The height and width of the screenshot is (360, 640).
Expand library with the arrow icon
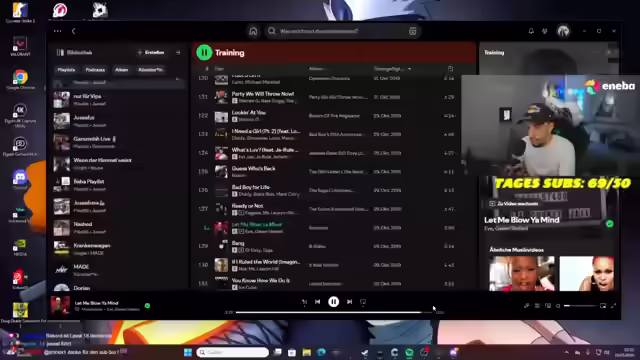pyautogui.click(x=178, y=53)
